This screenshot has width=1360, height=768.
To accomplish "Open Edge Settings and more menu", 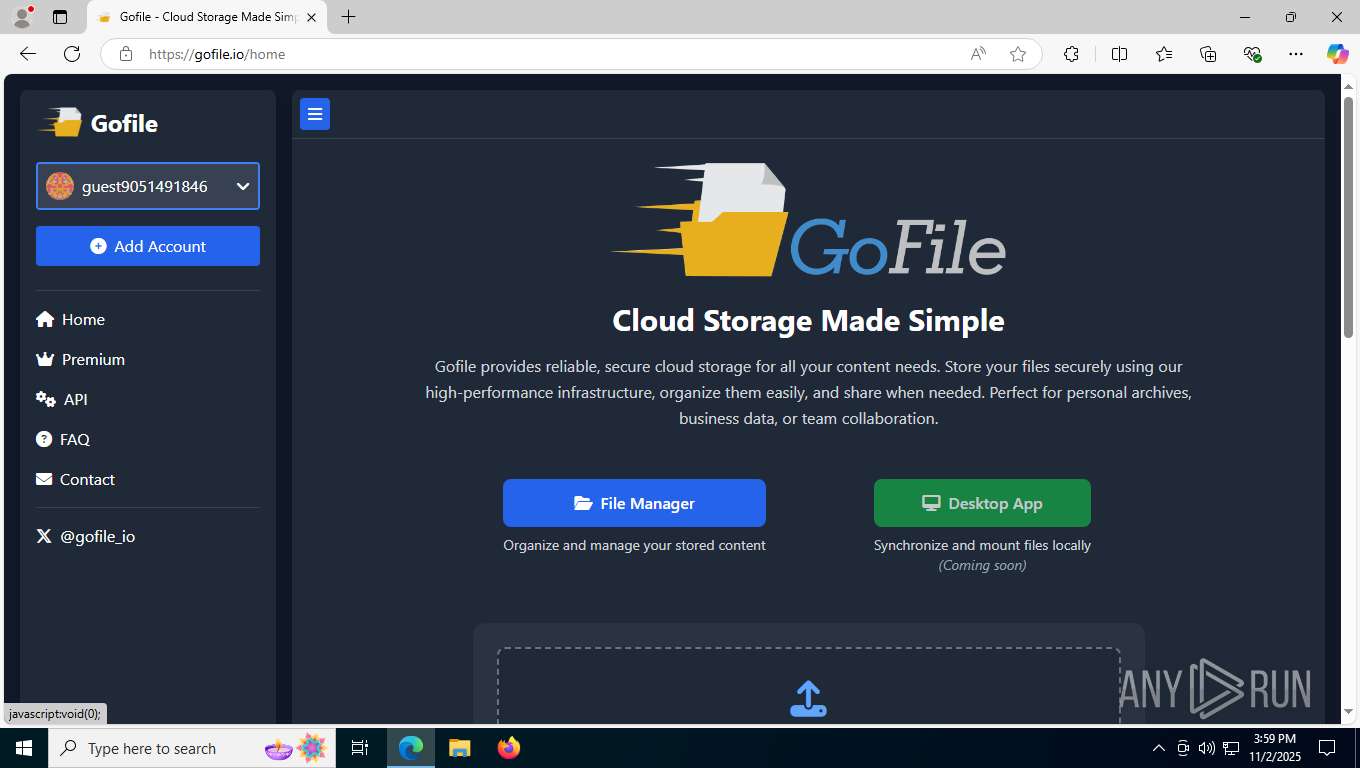I will pos(1296,54).
